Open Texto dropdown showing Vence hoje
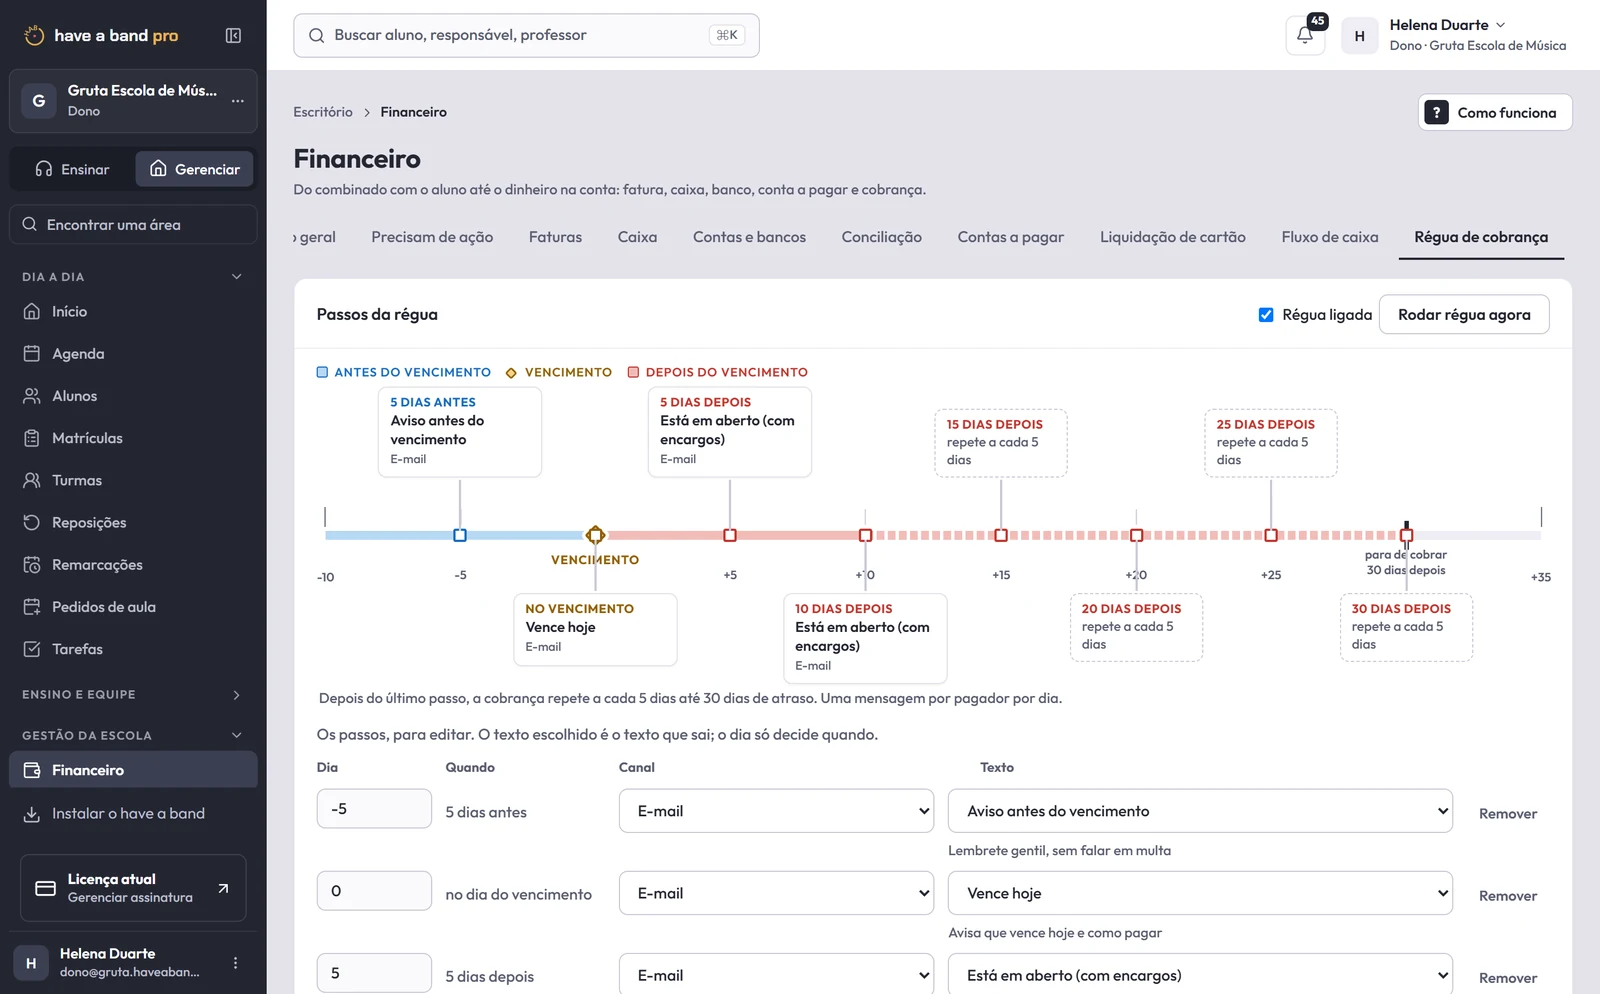Image resolution: width=1600 pixels, height=994 pixels. point(1200,893)
